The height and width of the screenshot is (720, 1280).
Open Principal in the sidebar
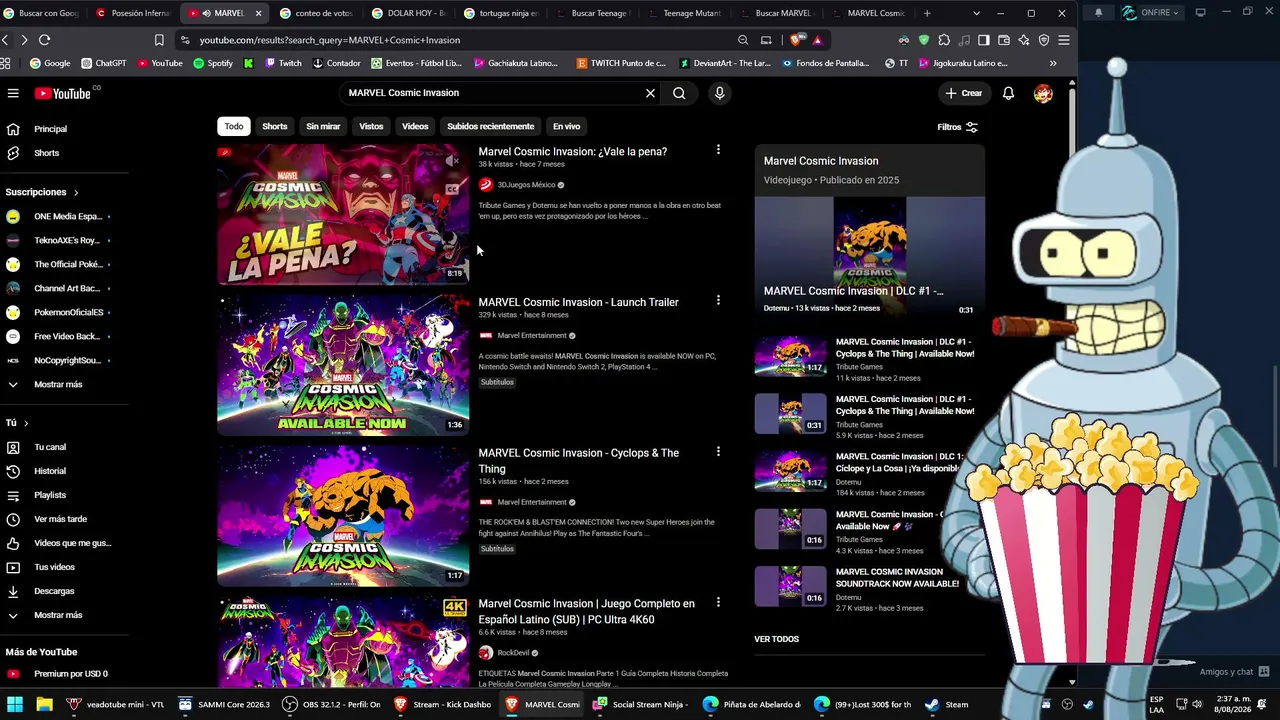click(x=50, y=129)
